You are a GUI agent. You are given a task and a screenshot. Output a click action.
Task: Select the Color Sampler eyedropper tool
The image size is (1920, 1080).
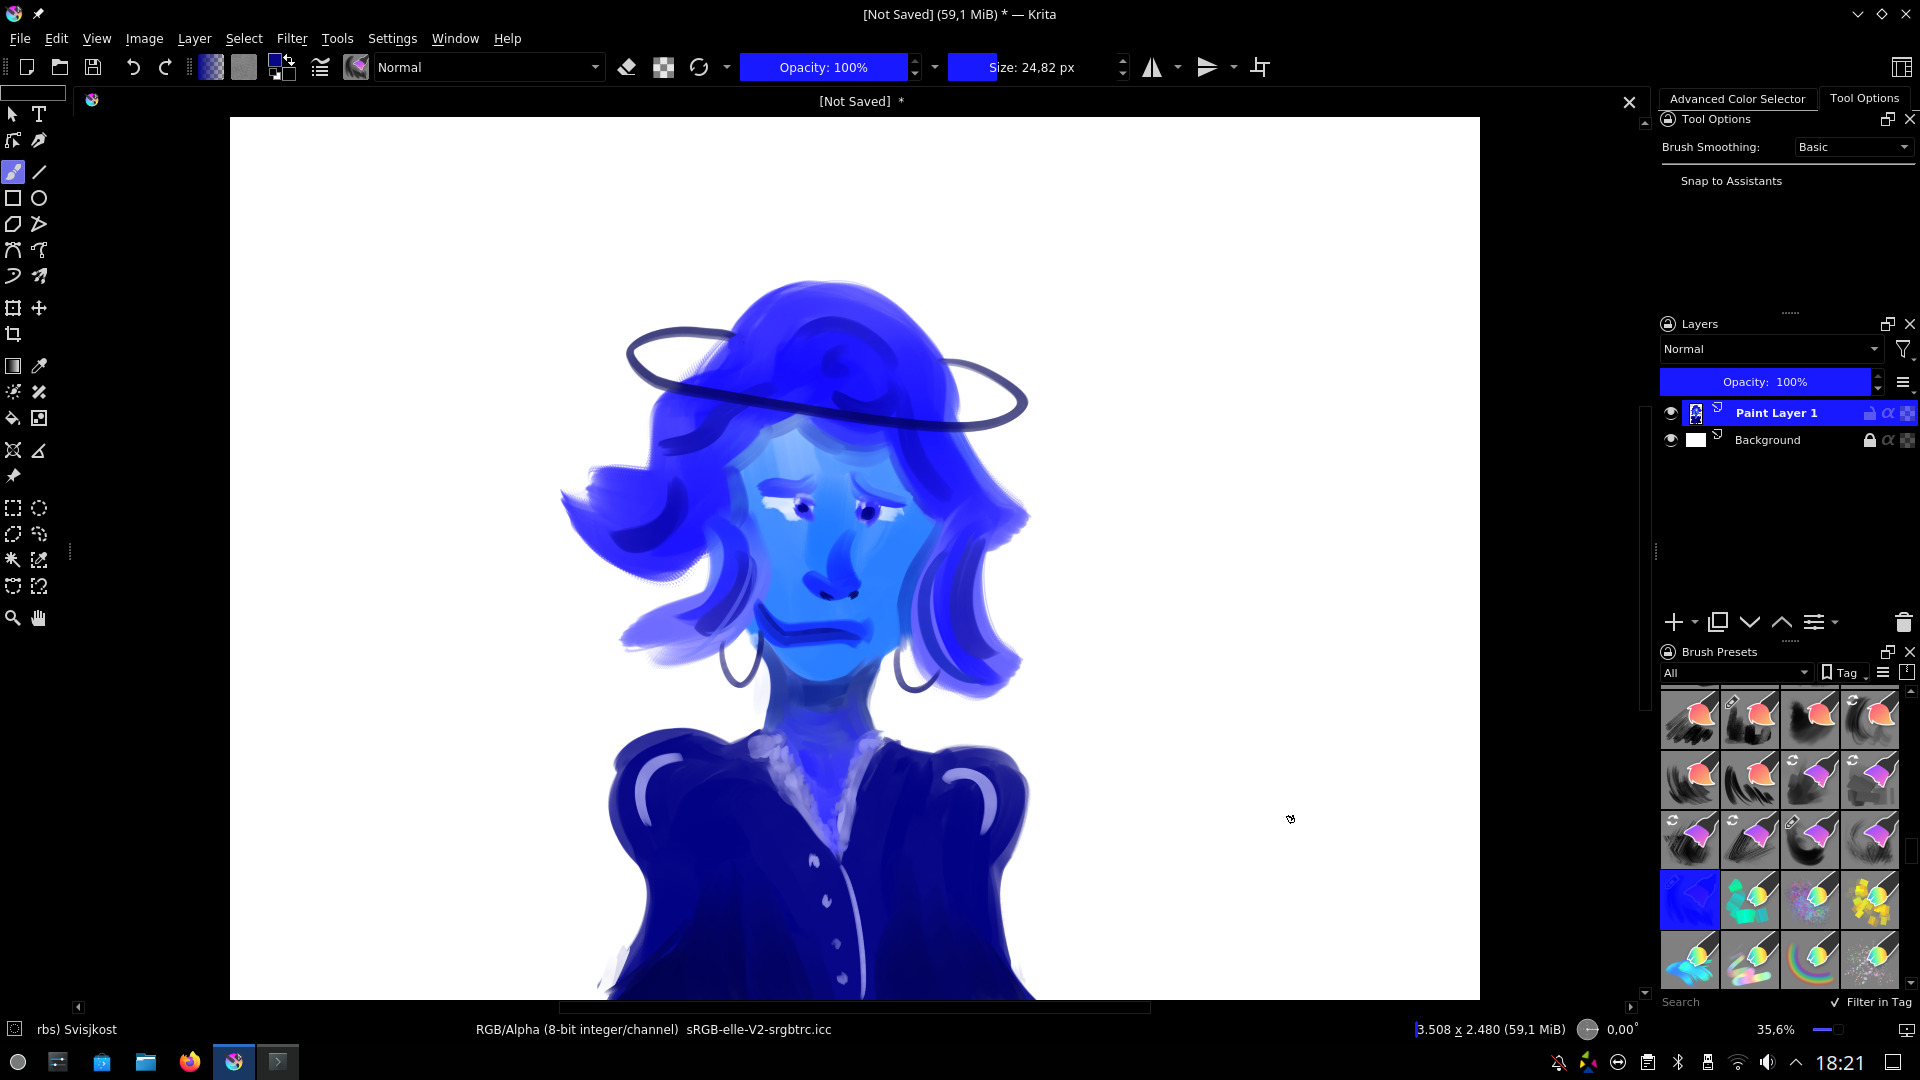pyautogui.click(x=39, y=366)
